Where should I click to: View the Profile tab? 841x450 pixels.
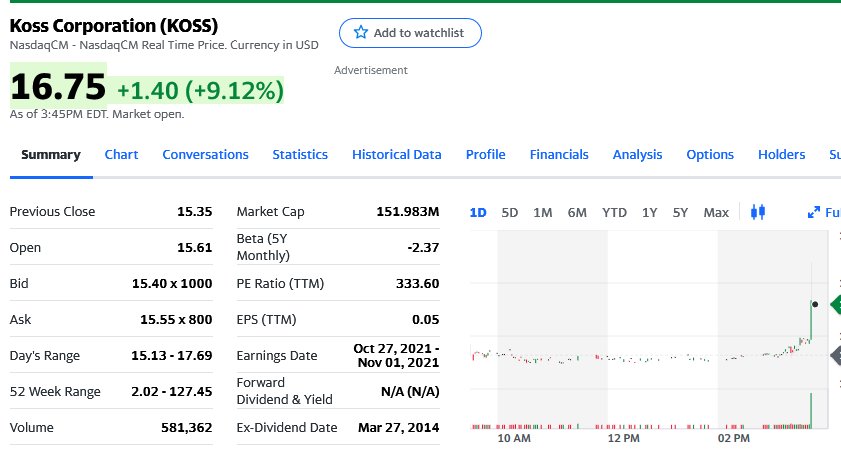[485, 154]
